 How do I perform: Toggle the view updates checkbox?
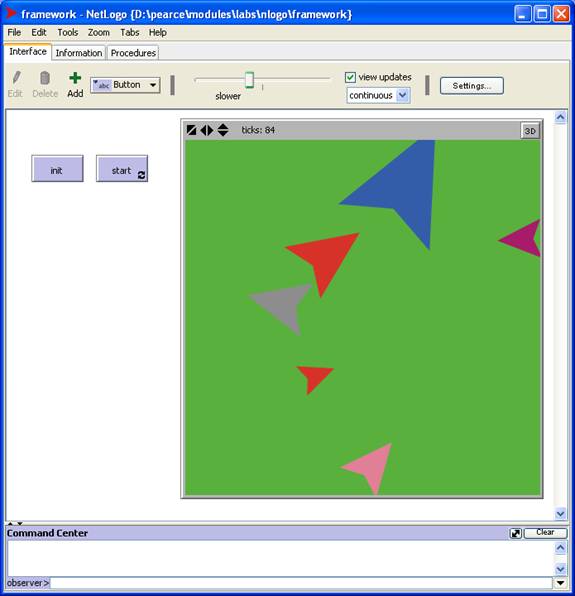point(350,77)
